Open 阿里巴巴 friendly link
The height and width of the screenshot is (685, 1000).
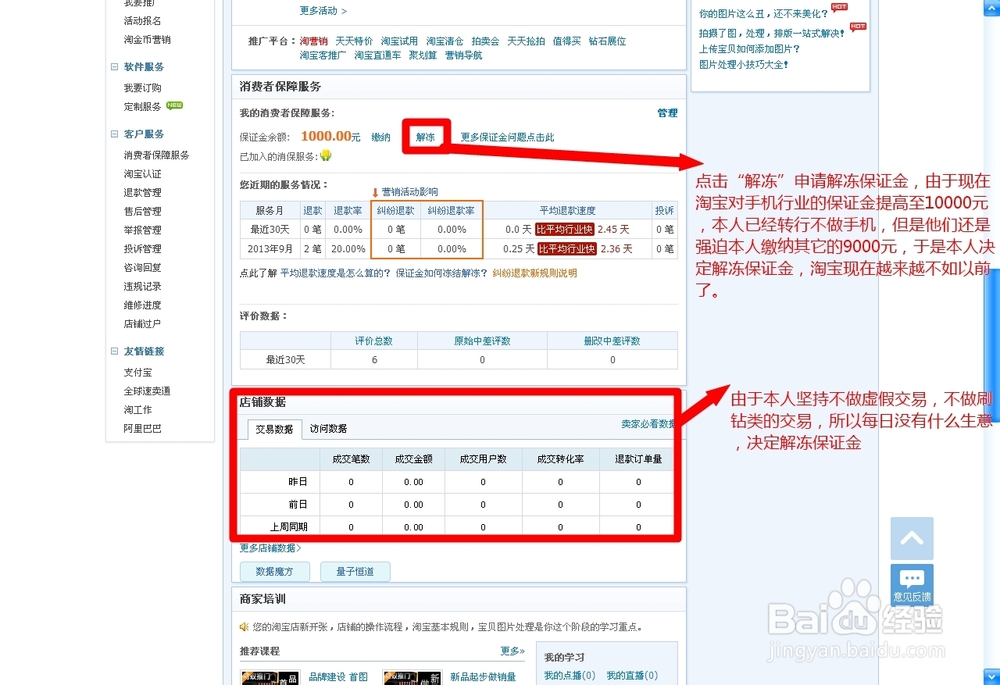tap(142, 429)
